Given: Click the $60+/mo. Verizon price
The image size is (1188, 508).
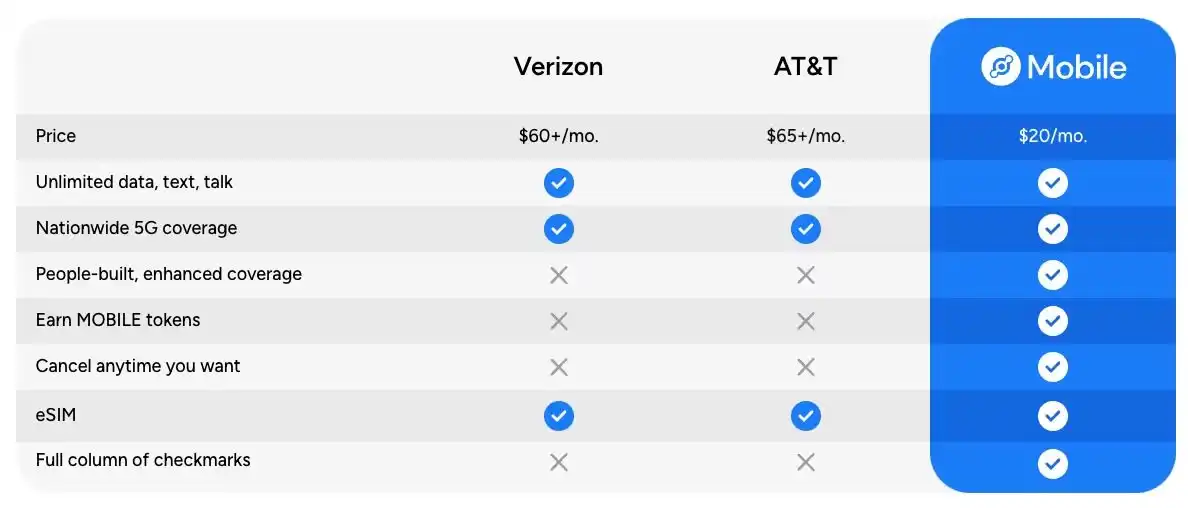Looking at the screenshot, I should (x=558, y=137).
